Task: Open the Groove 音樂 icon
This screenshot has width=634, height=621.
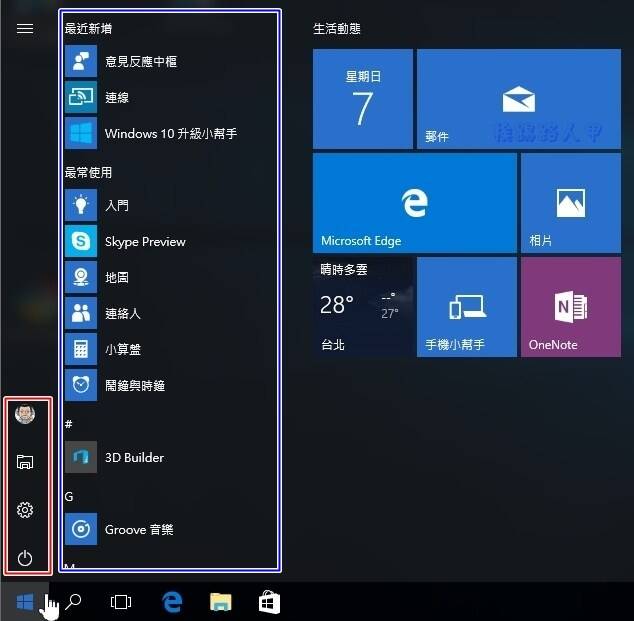Action: click(x=81, y=529)
